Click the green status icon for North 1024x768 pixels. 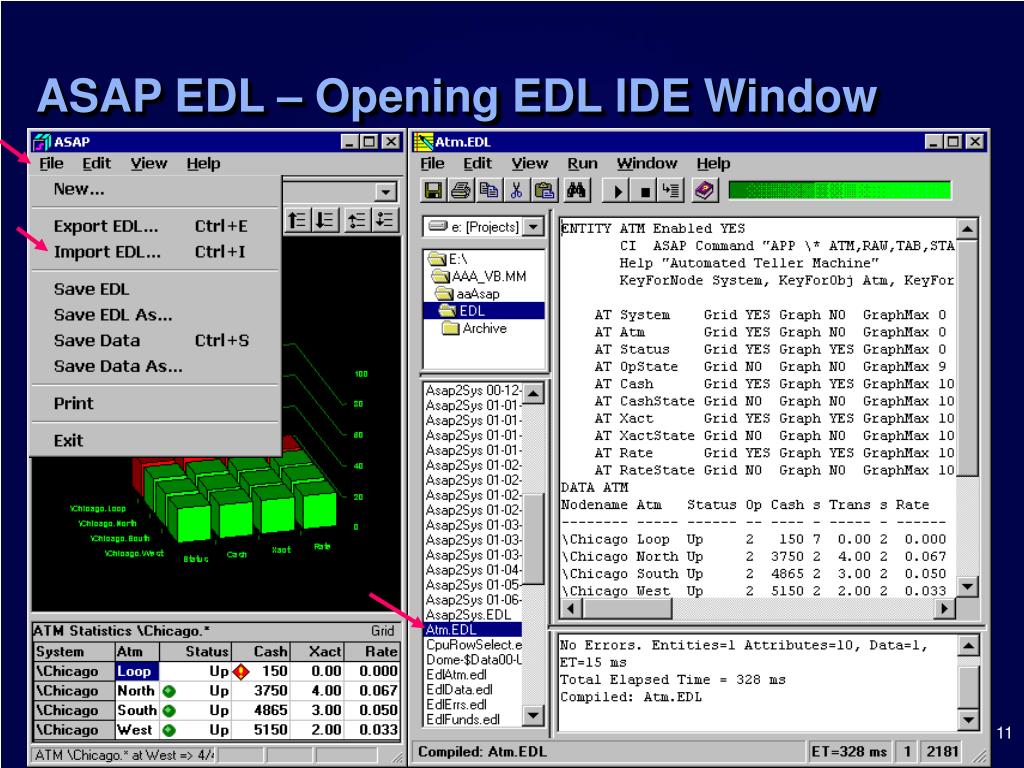point(169,691)
